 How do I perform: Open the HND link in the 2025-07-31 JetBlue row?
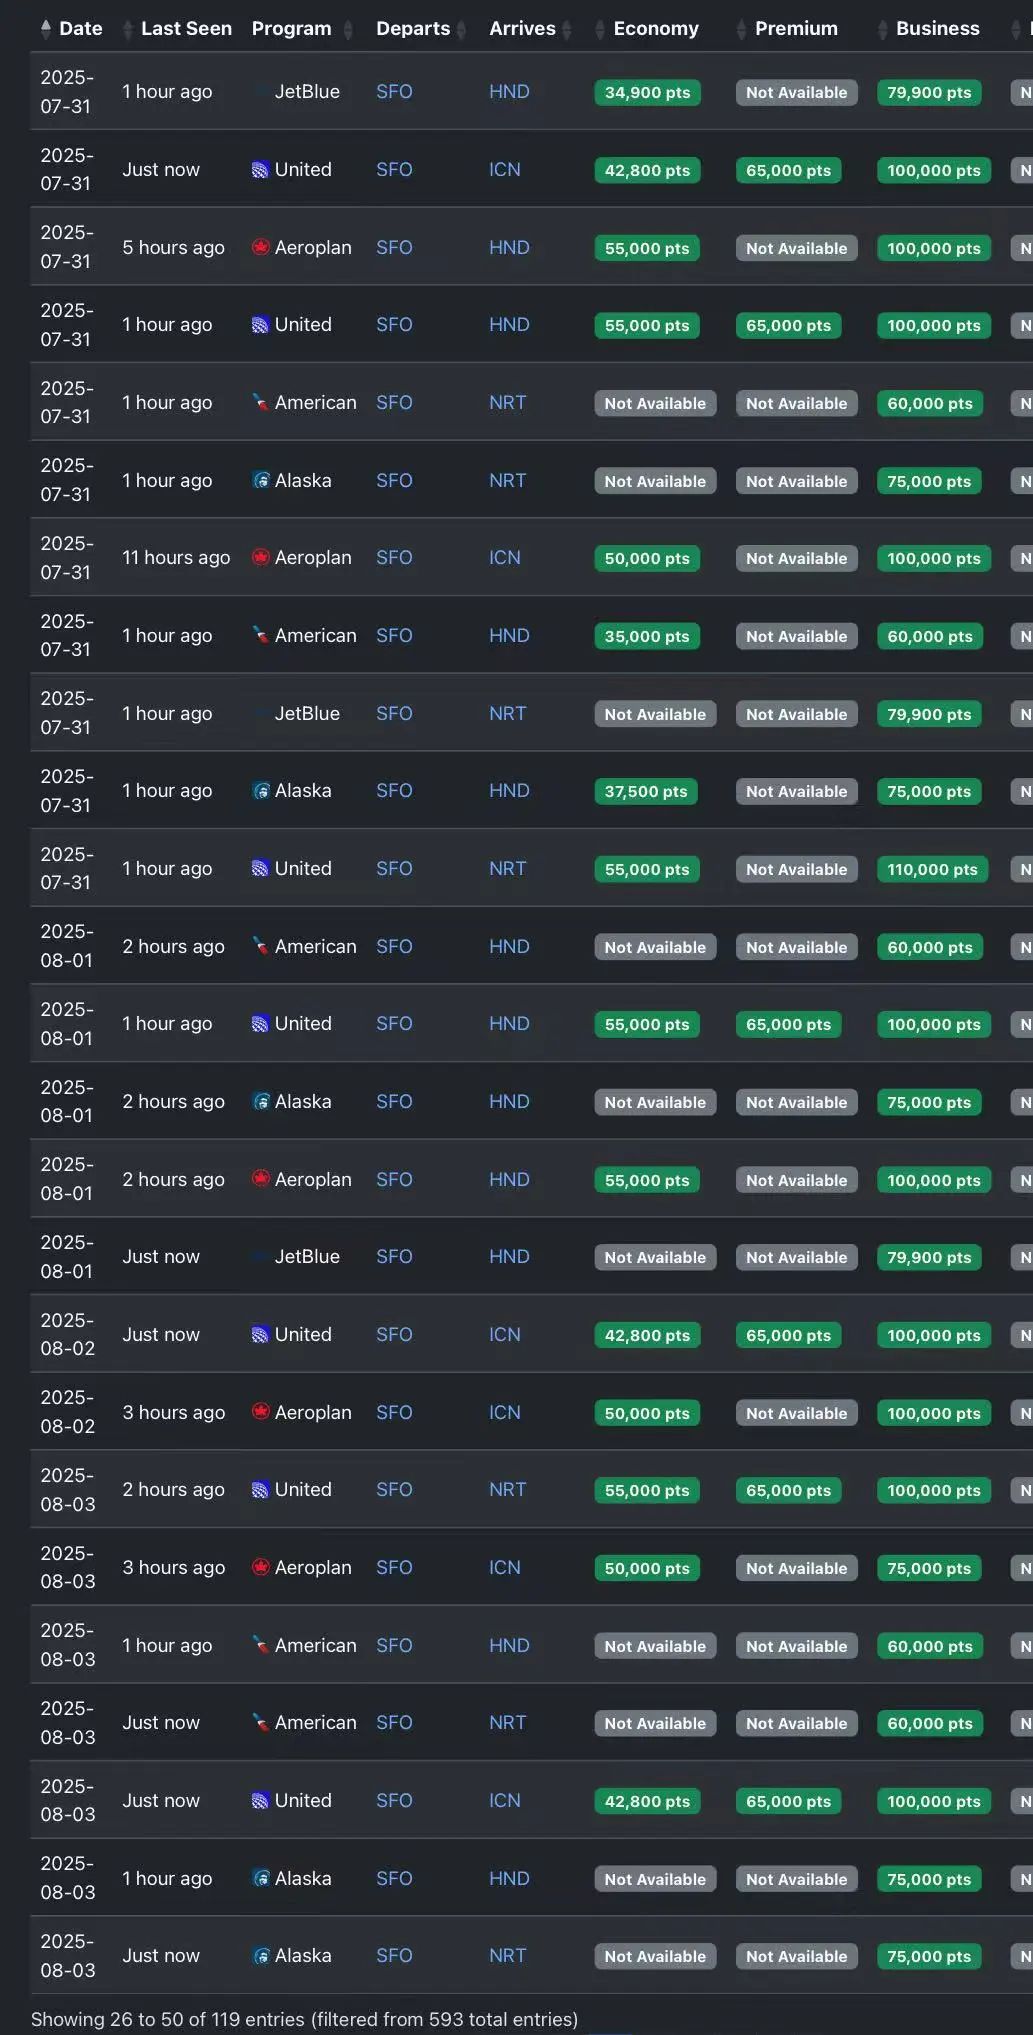coord(509,92)
